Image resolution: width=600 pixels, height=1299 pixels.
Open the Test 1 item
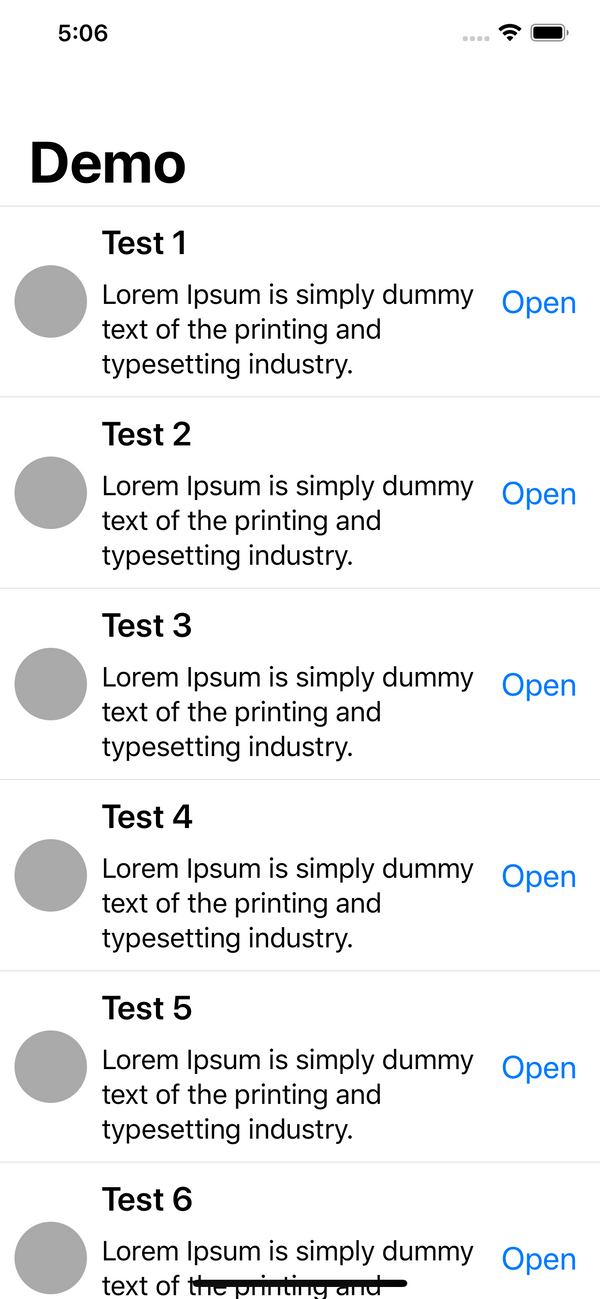coord(539,303)
